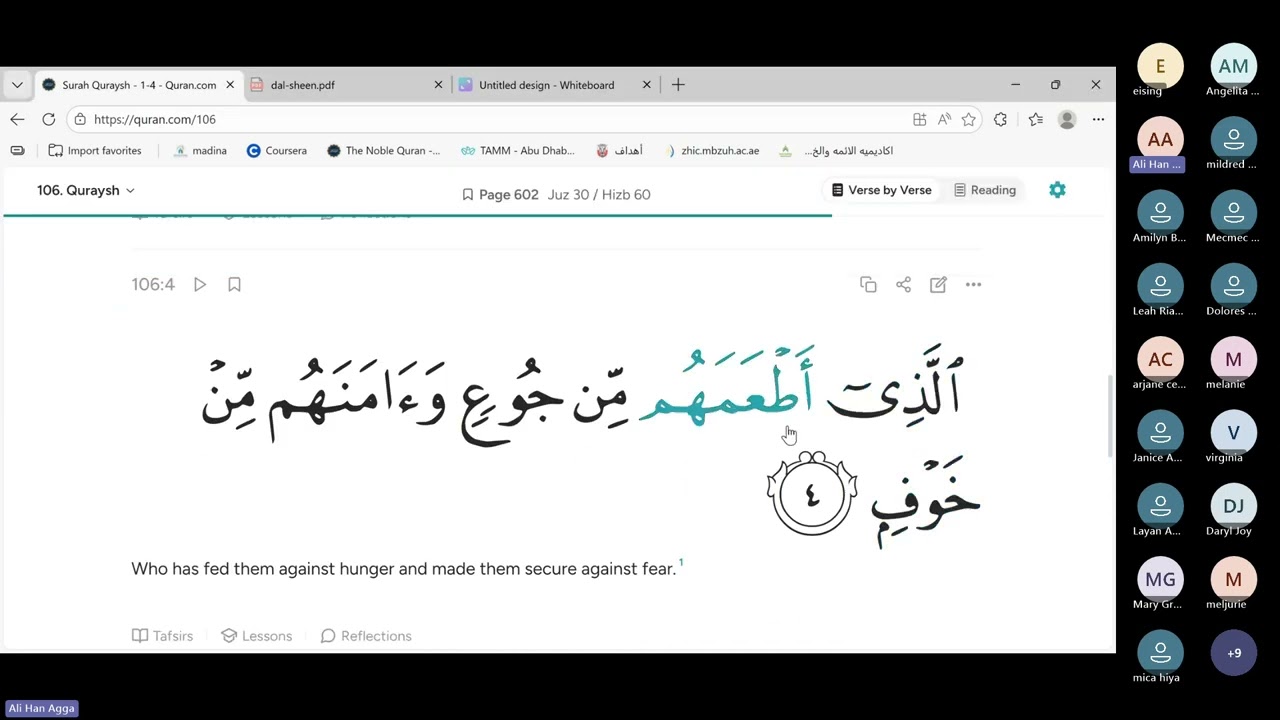The image size is (1280, 720).
Task: Select participant Angelita avatar
Action: pos(1233,66)
